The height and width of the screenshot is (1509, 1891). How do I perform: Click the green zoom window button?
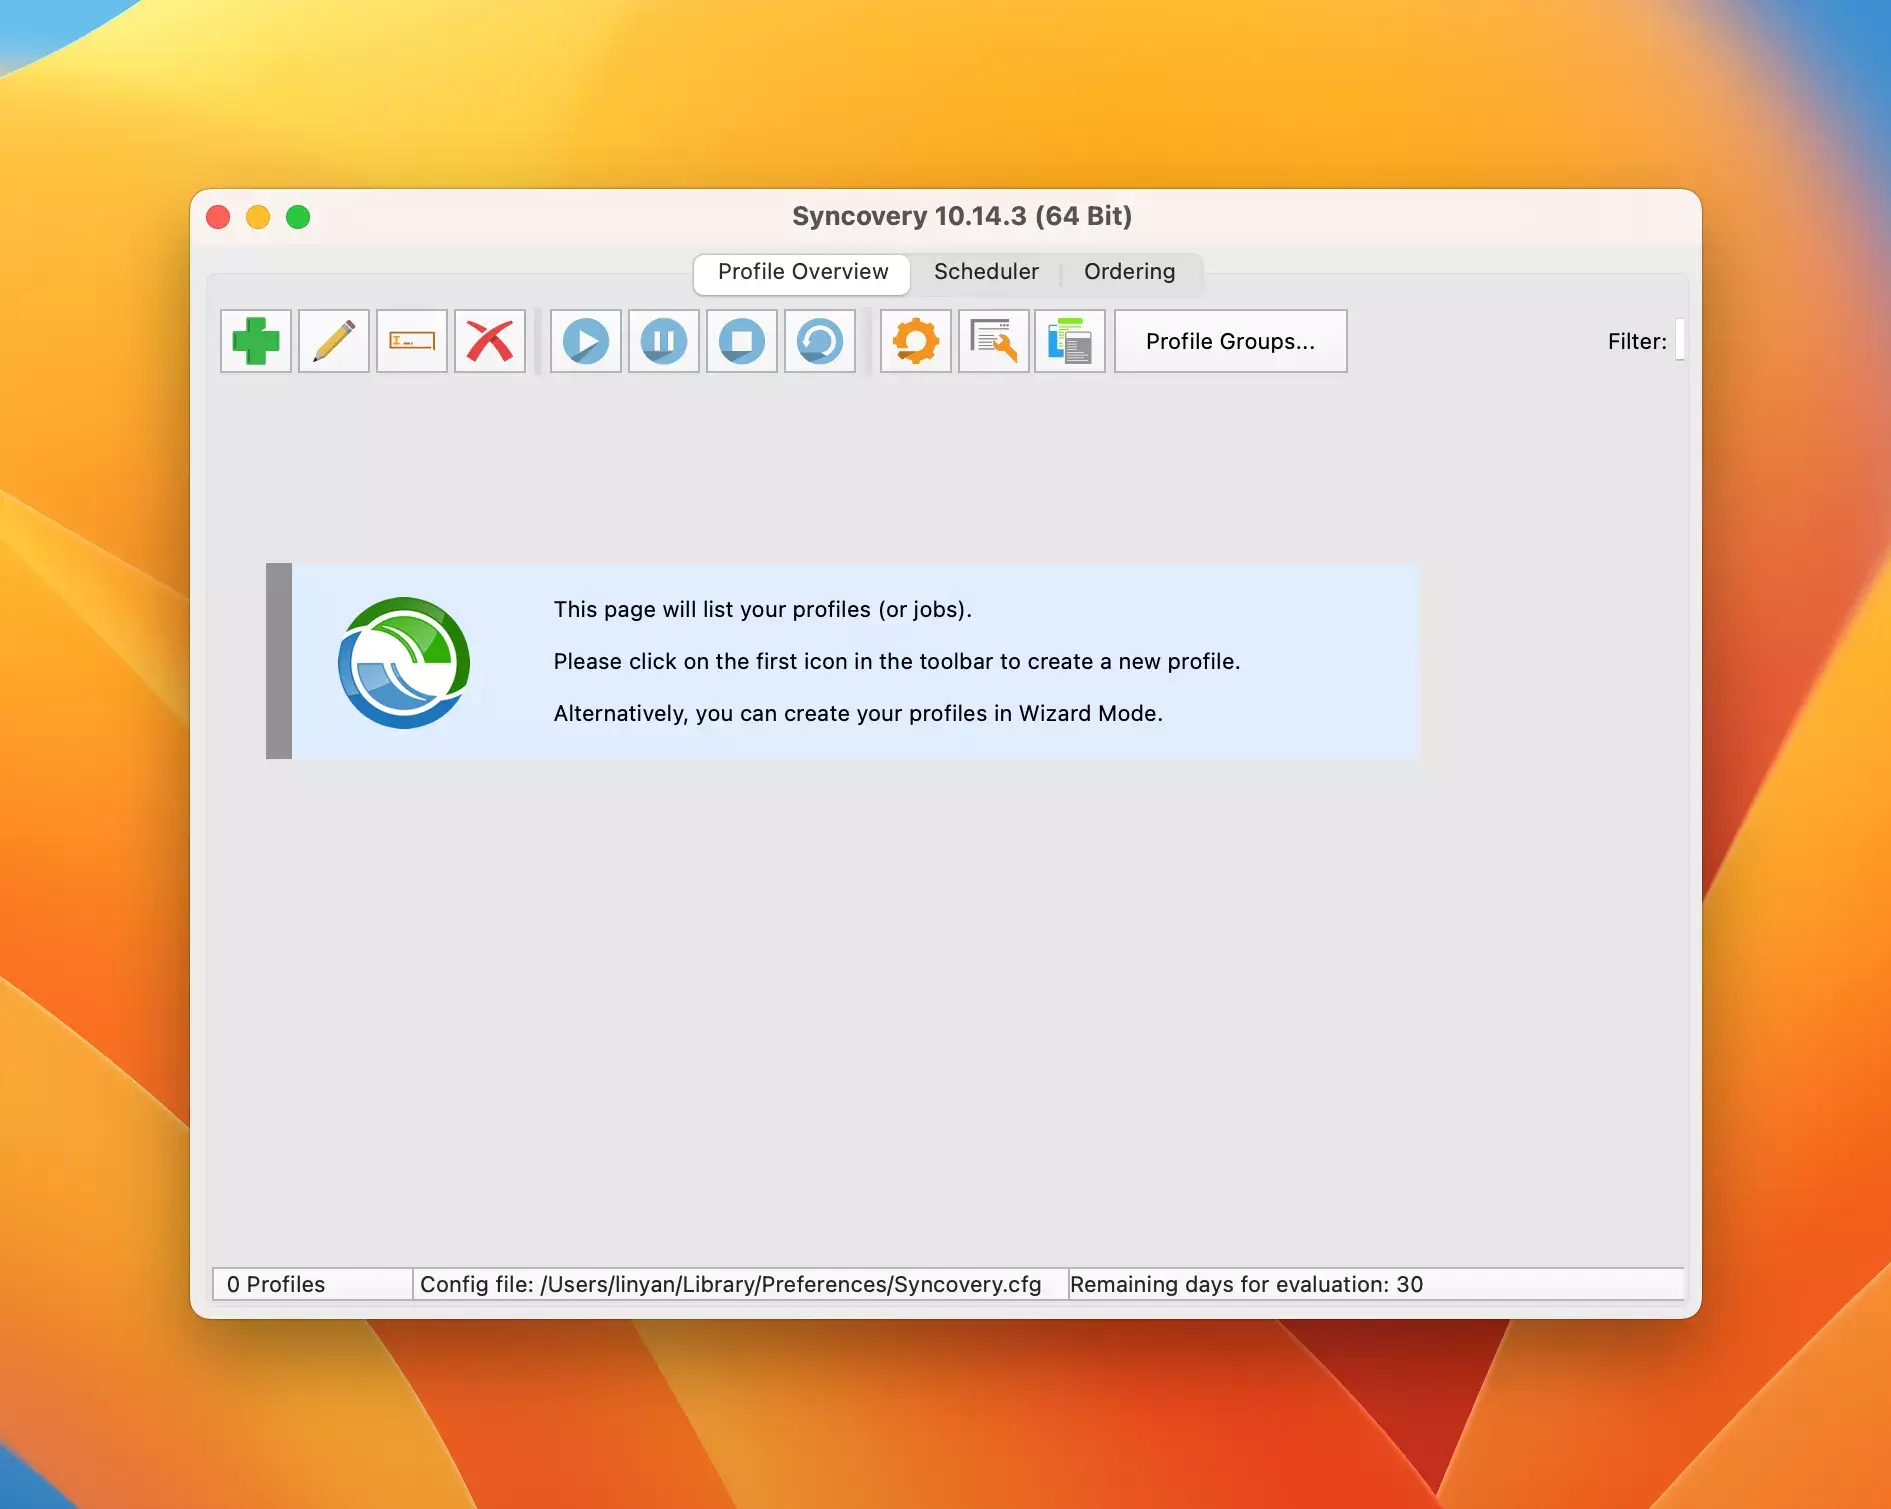pos(298,217)
